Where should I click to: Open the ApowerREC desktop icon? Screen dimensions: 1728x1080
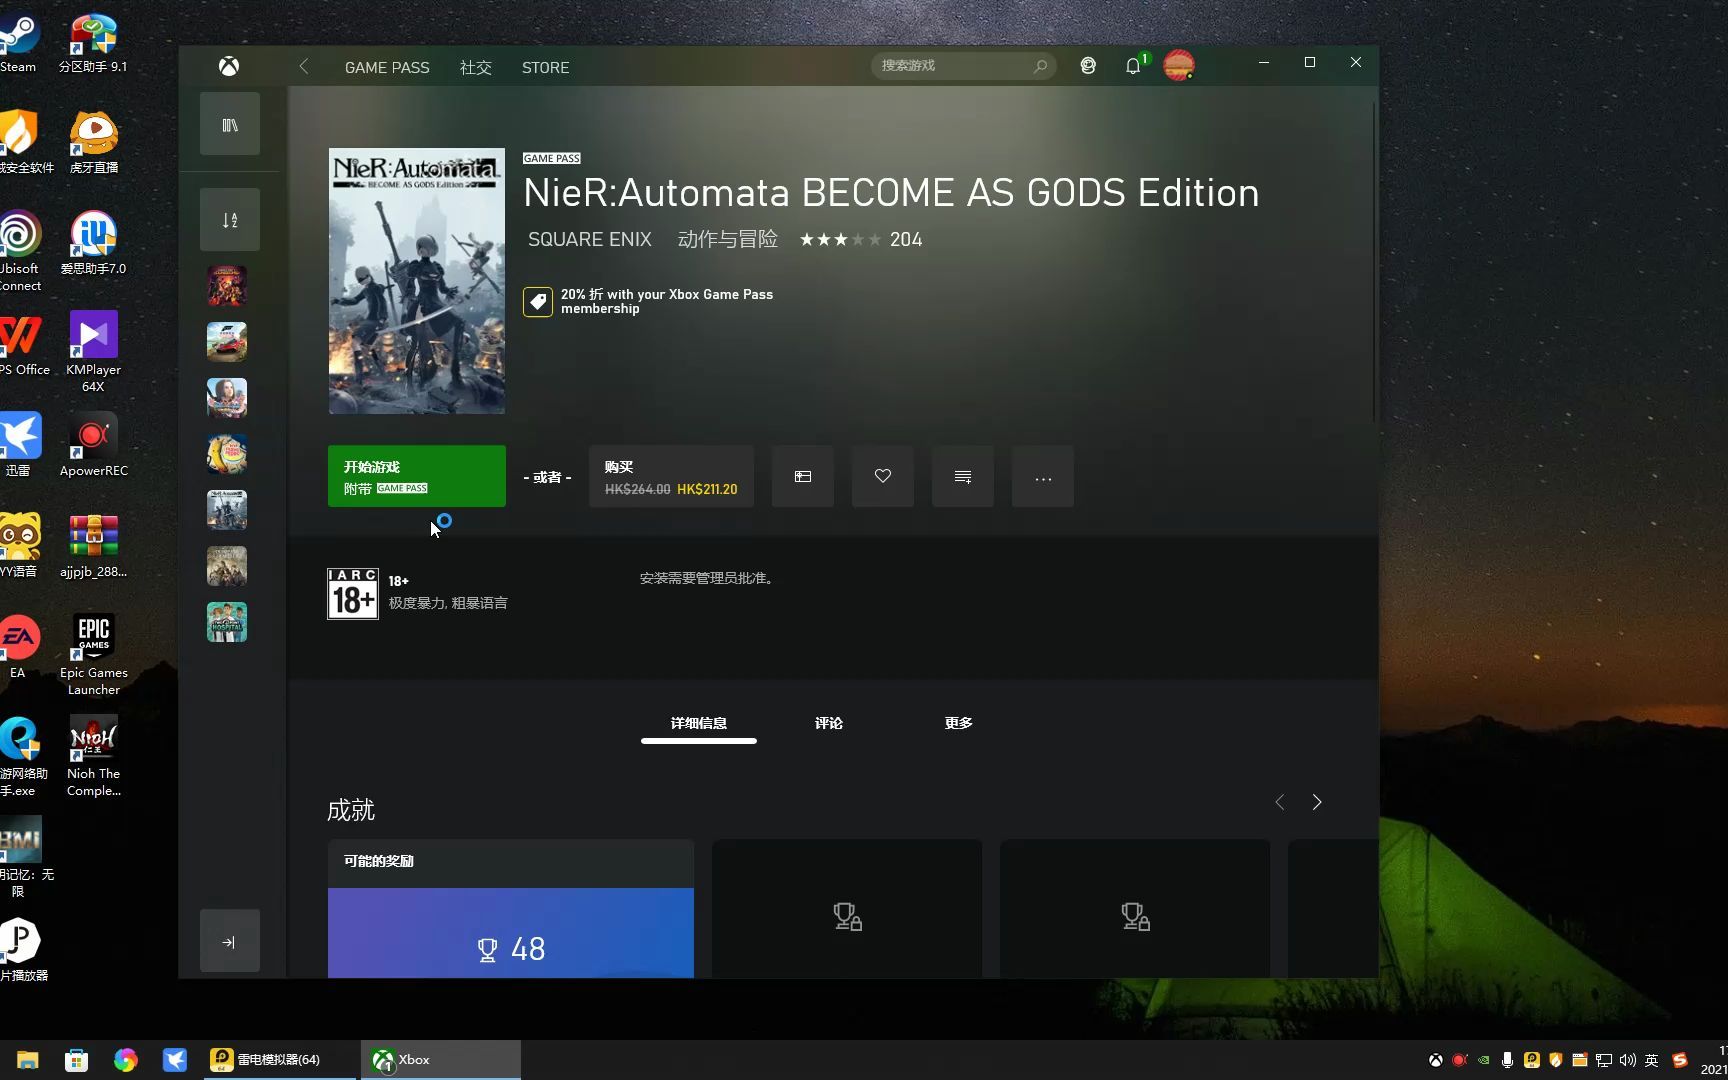94,445
